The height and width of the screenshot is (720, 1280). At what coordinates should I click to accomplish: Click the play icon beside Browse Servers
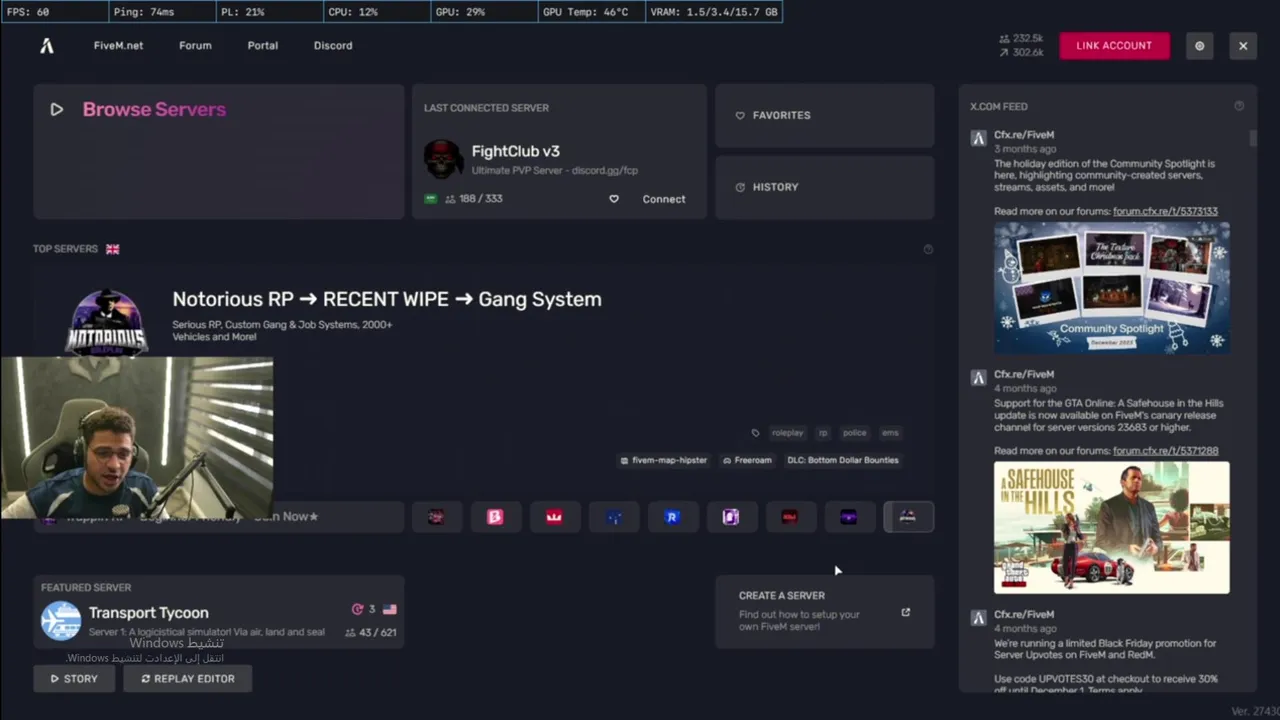point(57,110)
